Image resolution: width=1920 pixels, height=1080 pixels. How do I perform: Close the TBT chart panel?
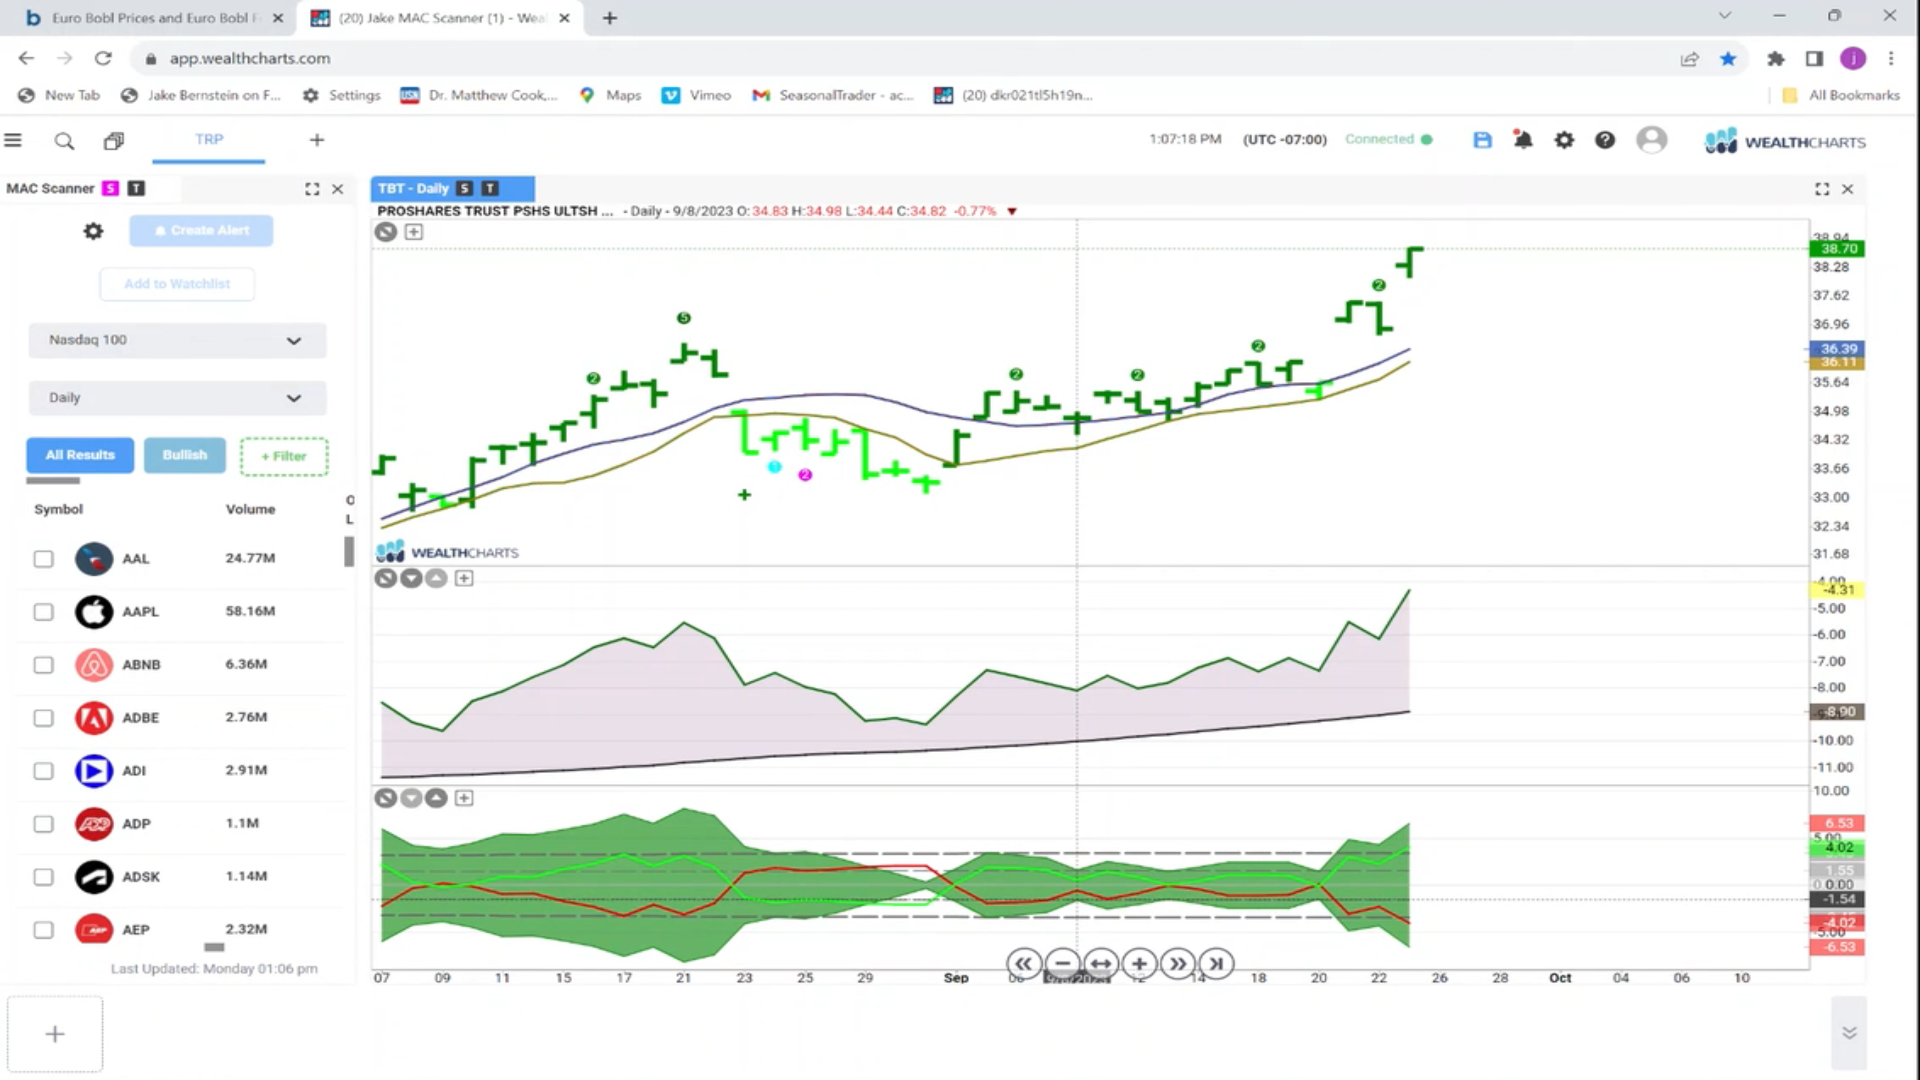point(1848,189)
